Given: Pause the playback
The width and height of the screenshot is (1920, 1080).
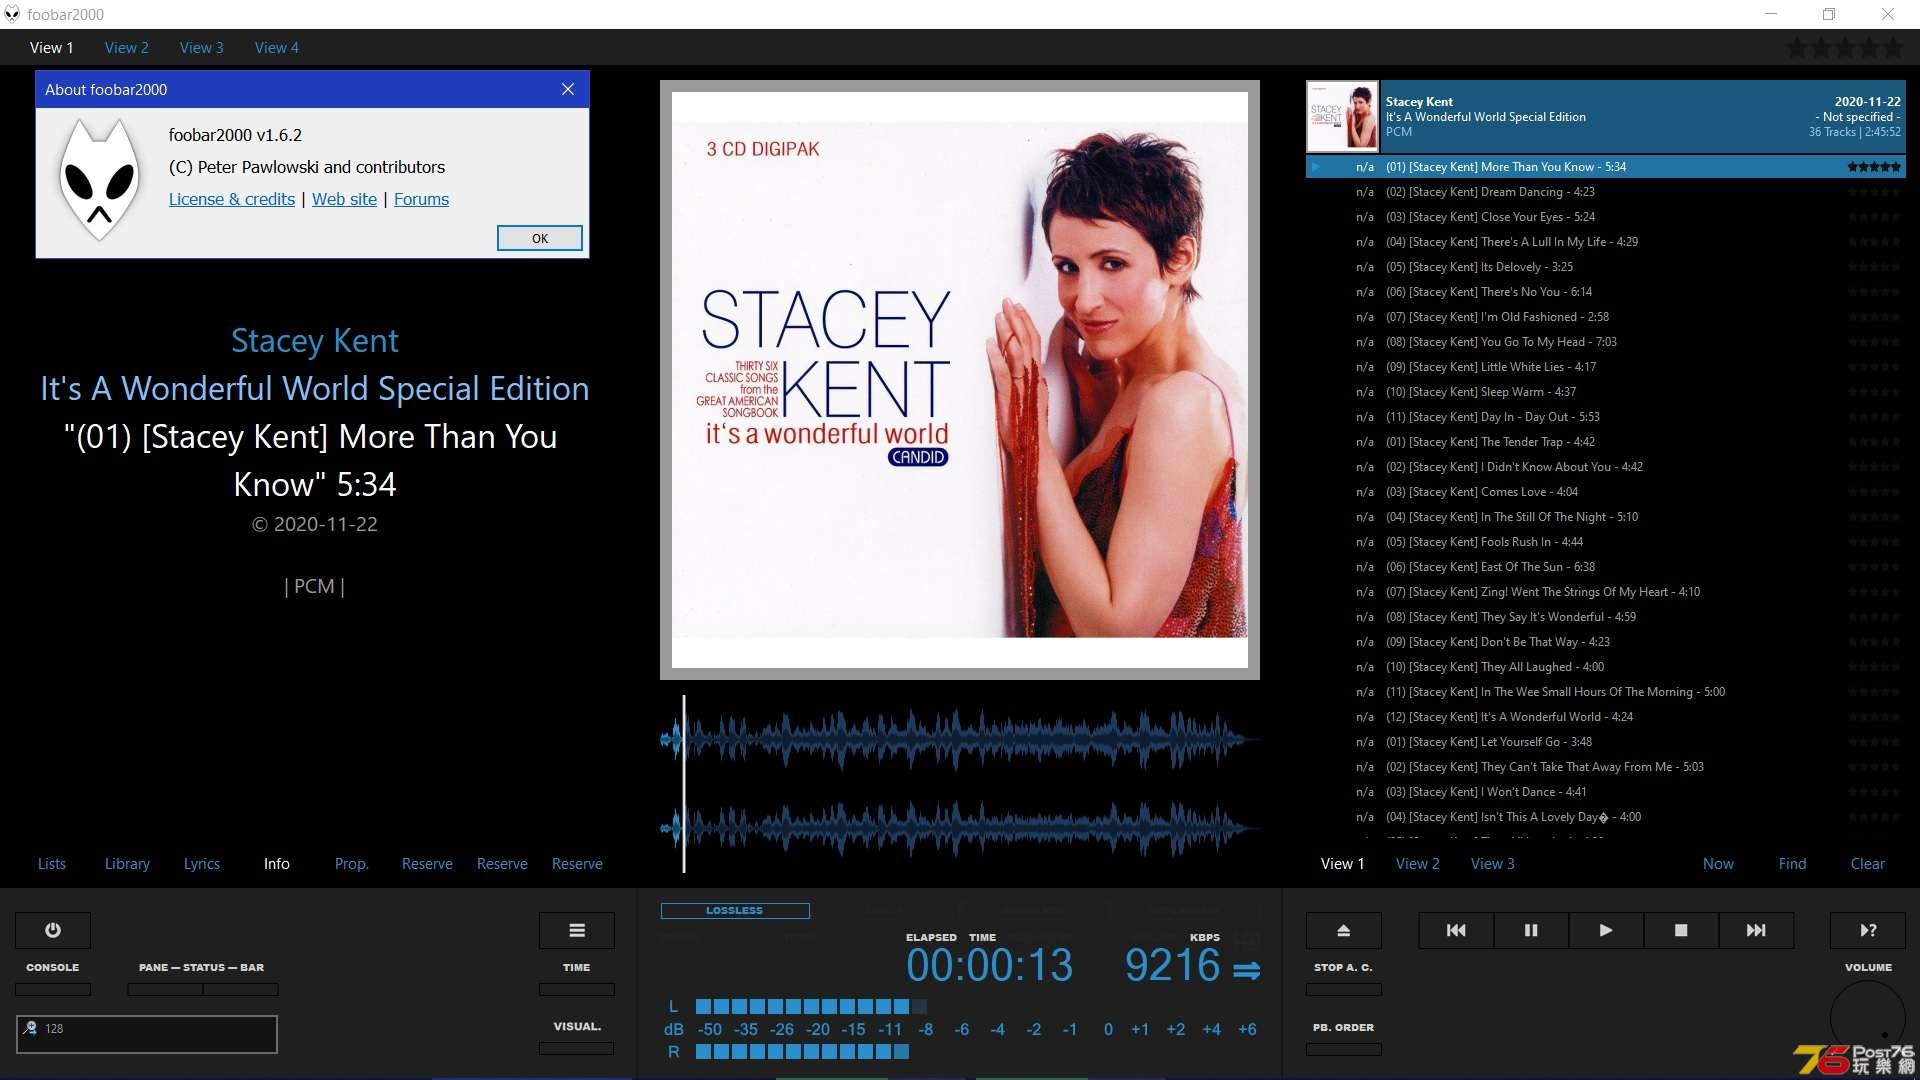Looking at the screenshot, I should point(1531,930).
